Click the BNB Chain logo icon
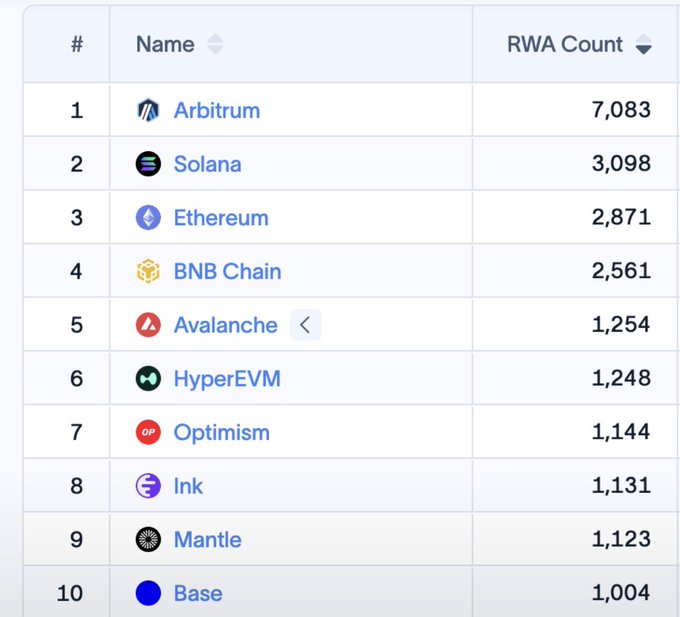The width and height of the screenshot is (680, 617). (148, 271)
